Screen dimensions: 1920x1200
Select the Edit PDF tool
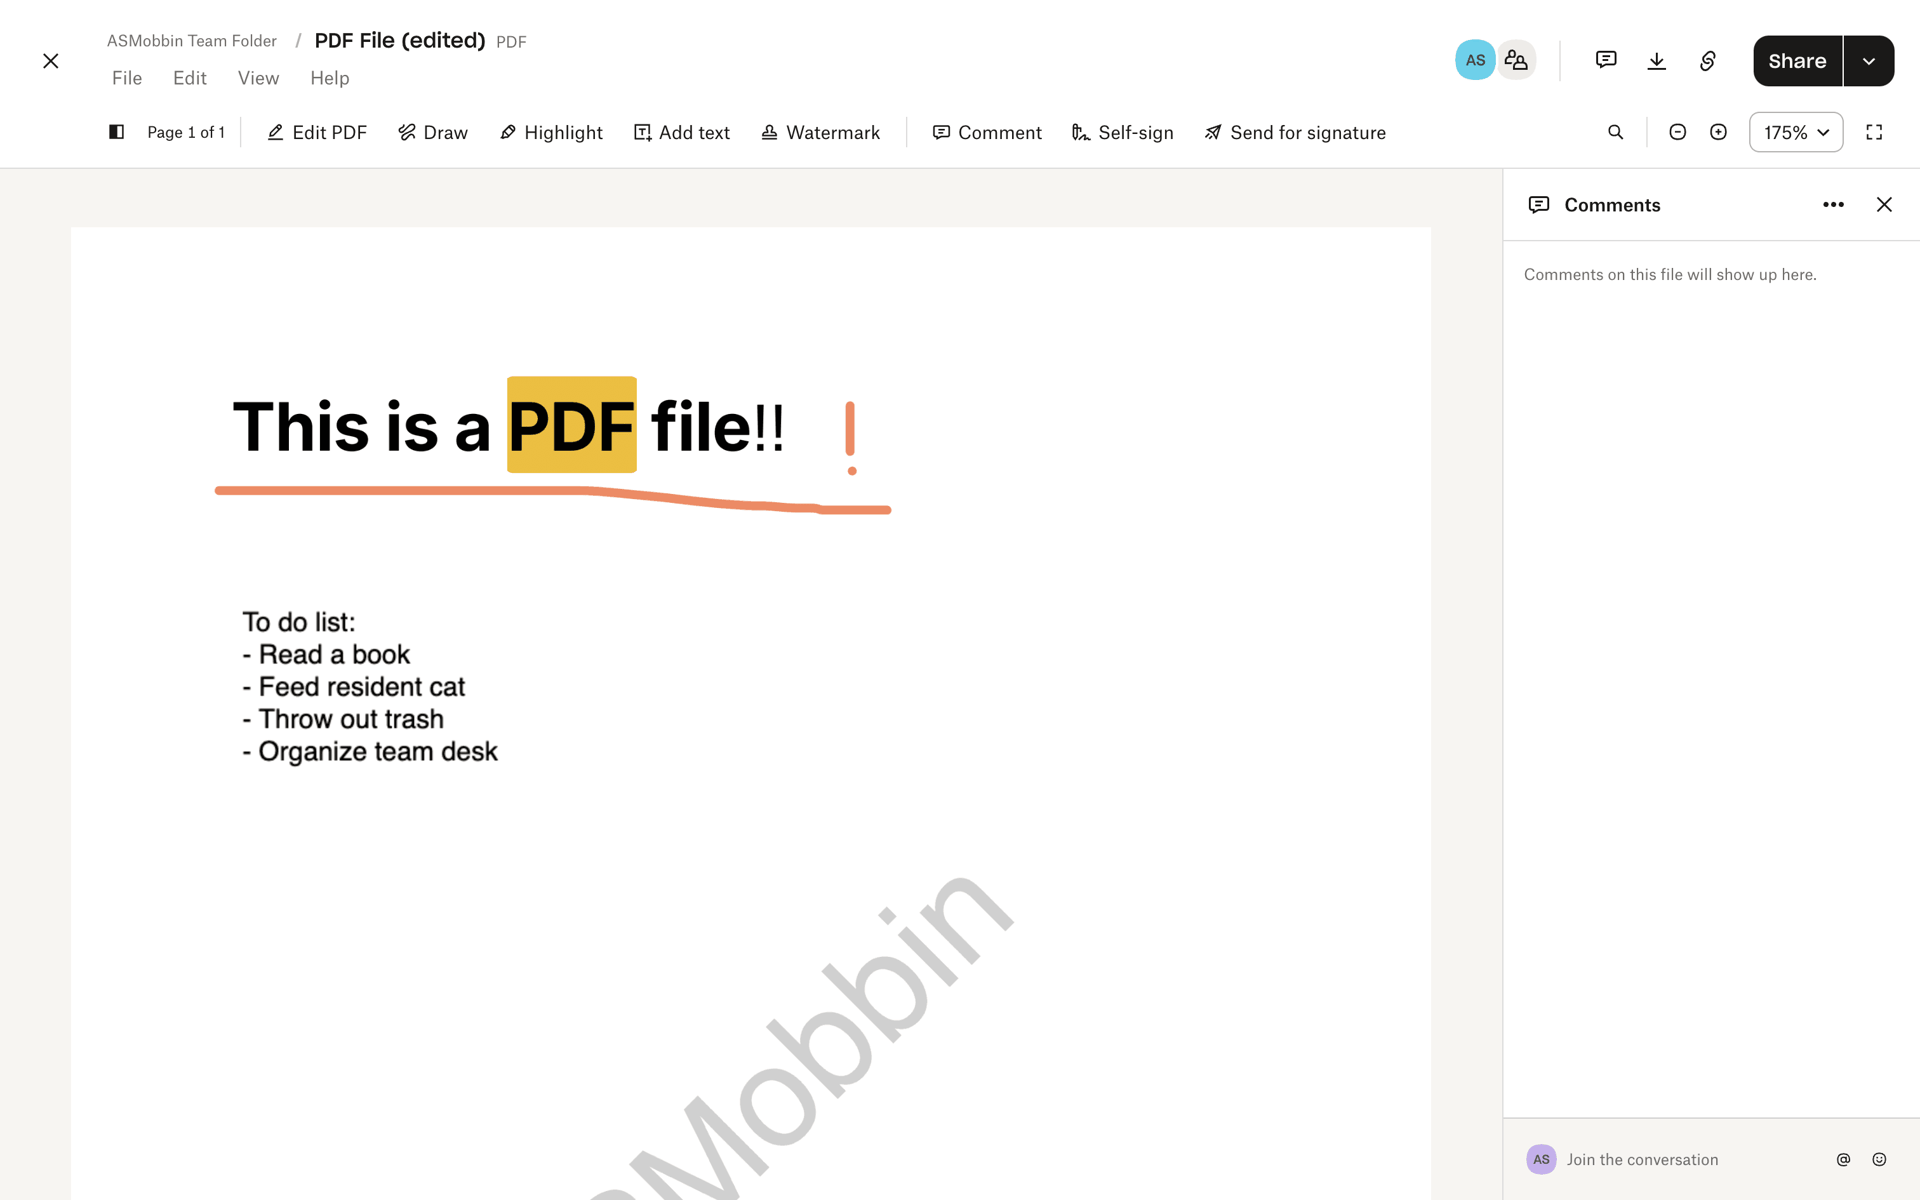coord(317,132)
